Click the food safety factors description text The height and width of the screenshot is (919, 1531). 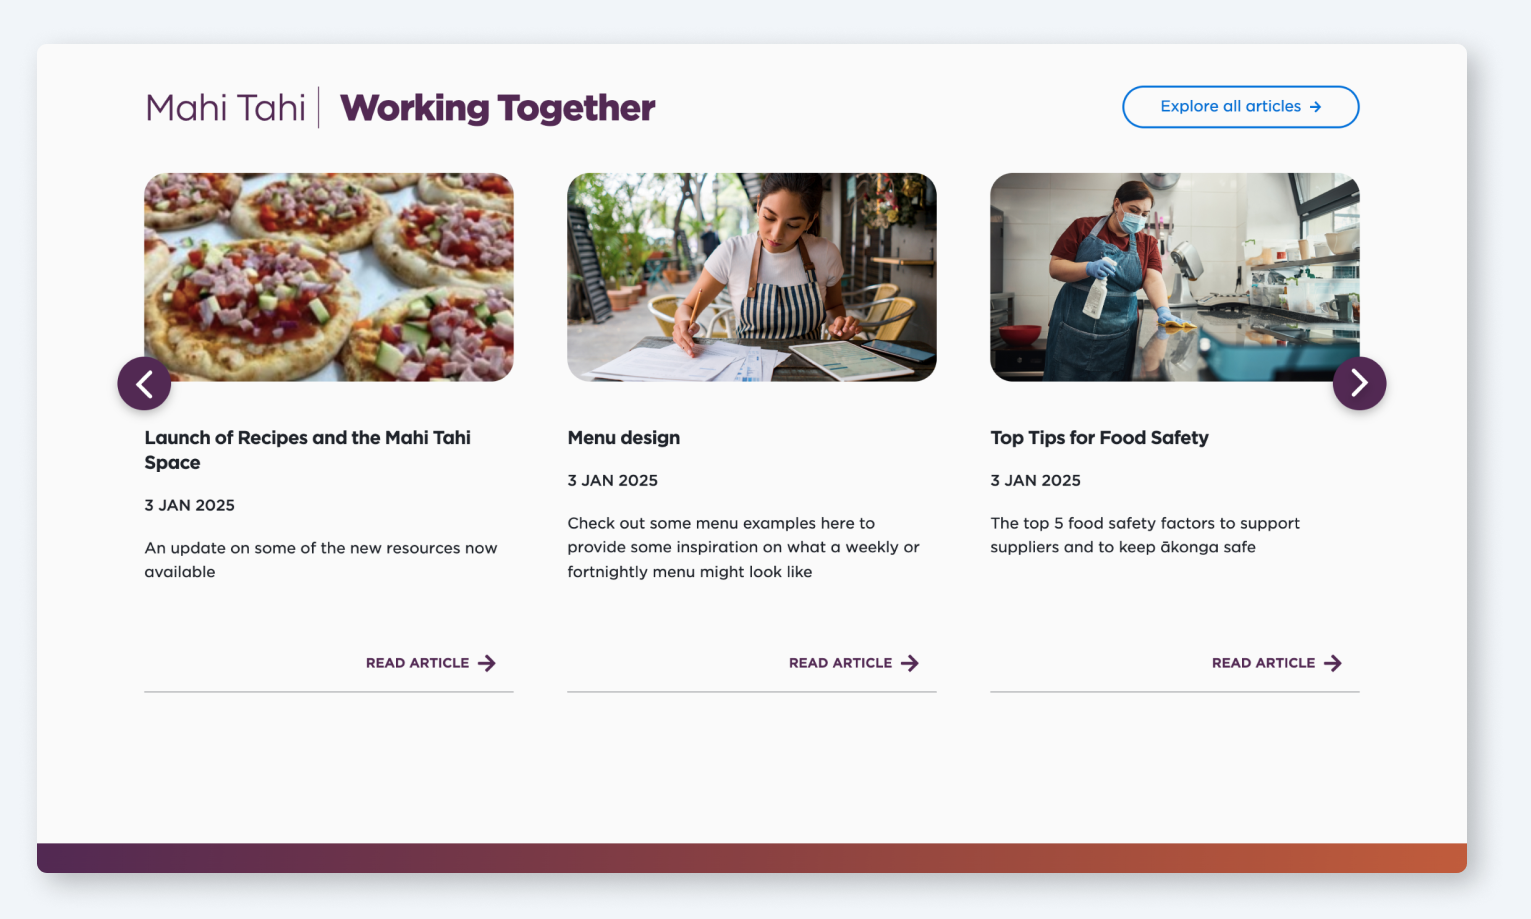click(x=1145, y=535)
